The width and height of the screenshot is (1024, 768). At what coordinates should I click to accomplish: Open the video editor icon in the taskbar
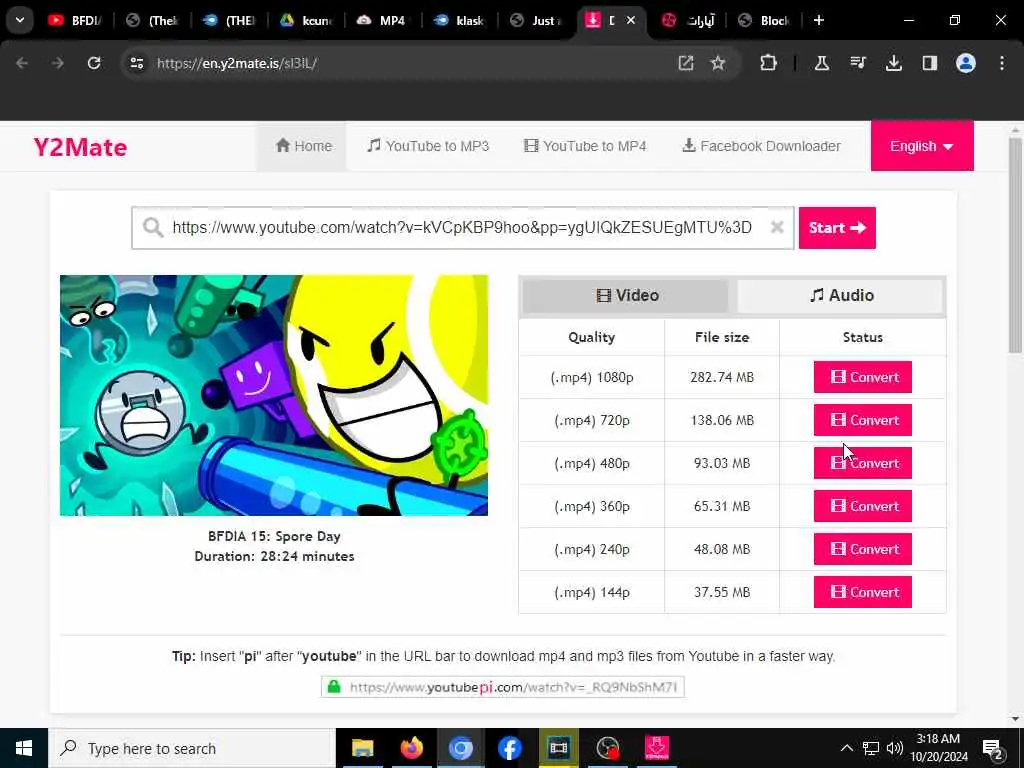[558, 748]
